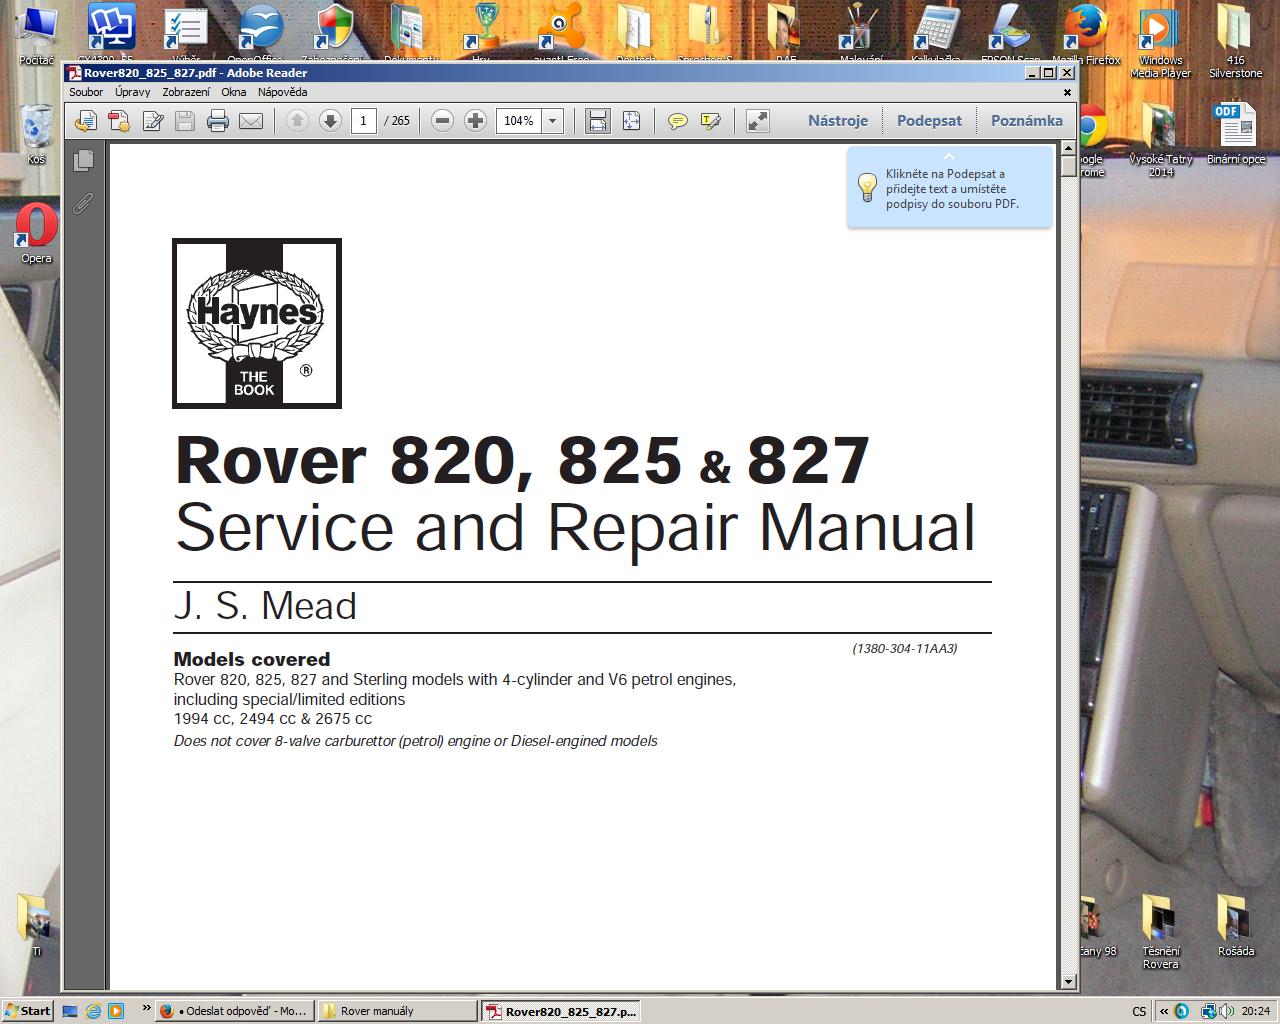Go to next page with down arrow
1280x1024 pixels.
click(330, 121)
